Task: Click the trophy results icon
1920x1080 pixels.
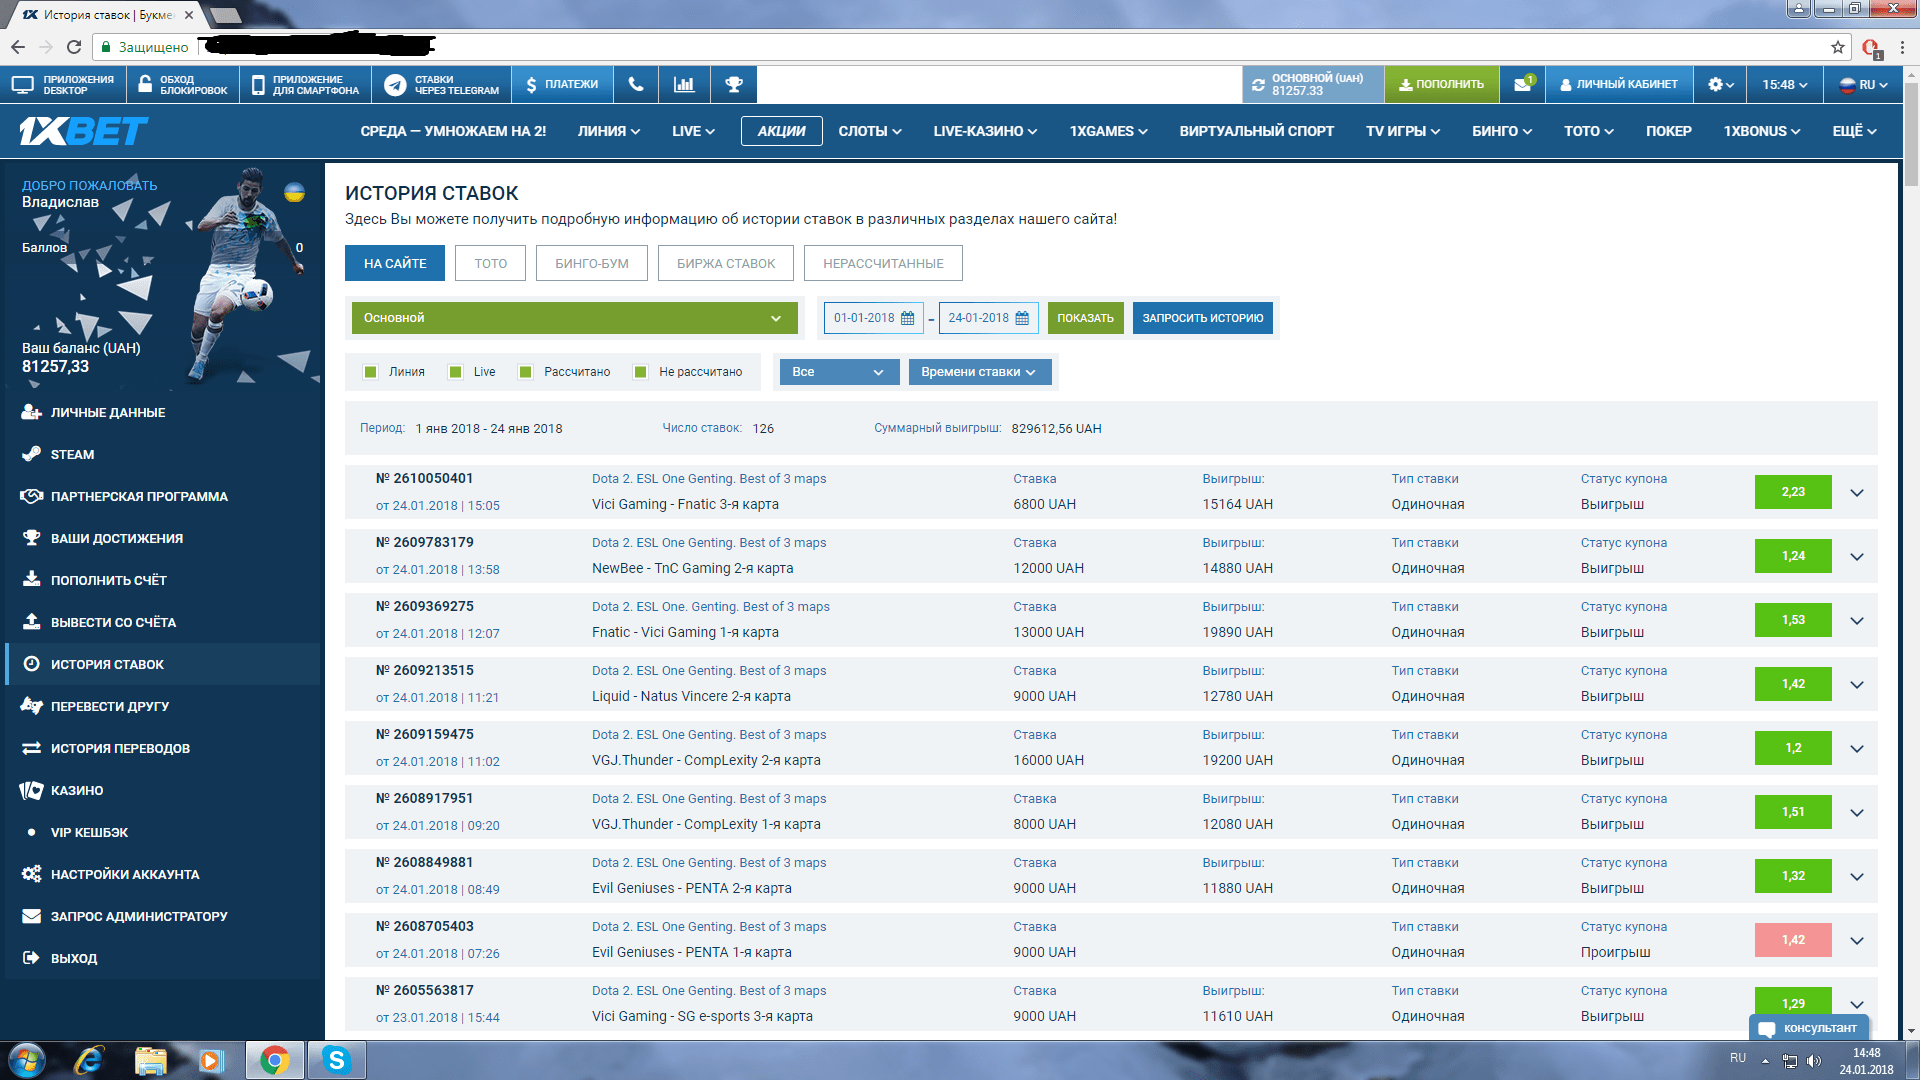Action: pyautogui.click(x=733, y=85)
